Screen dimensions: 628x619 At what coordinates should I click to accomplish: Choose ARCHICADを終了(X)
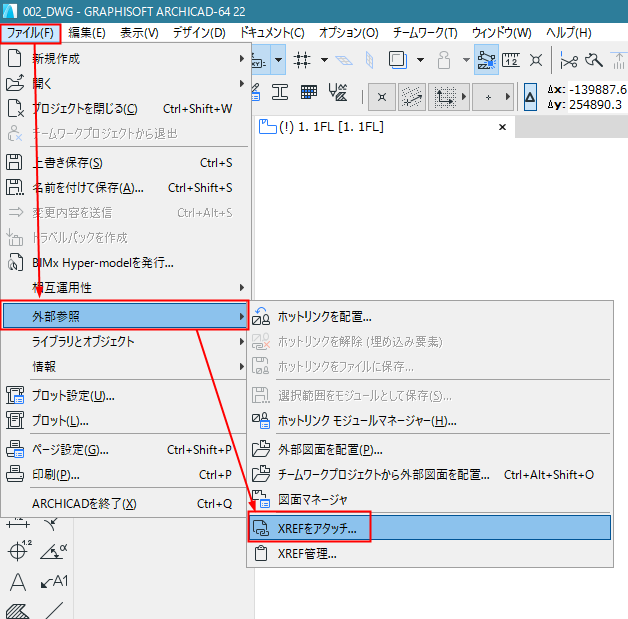point(125,504)
